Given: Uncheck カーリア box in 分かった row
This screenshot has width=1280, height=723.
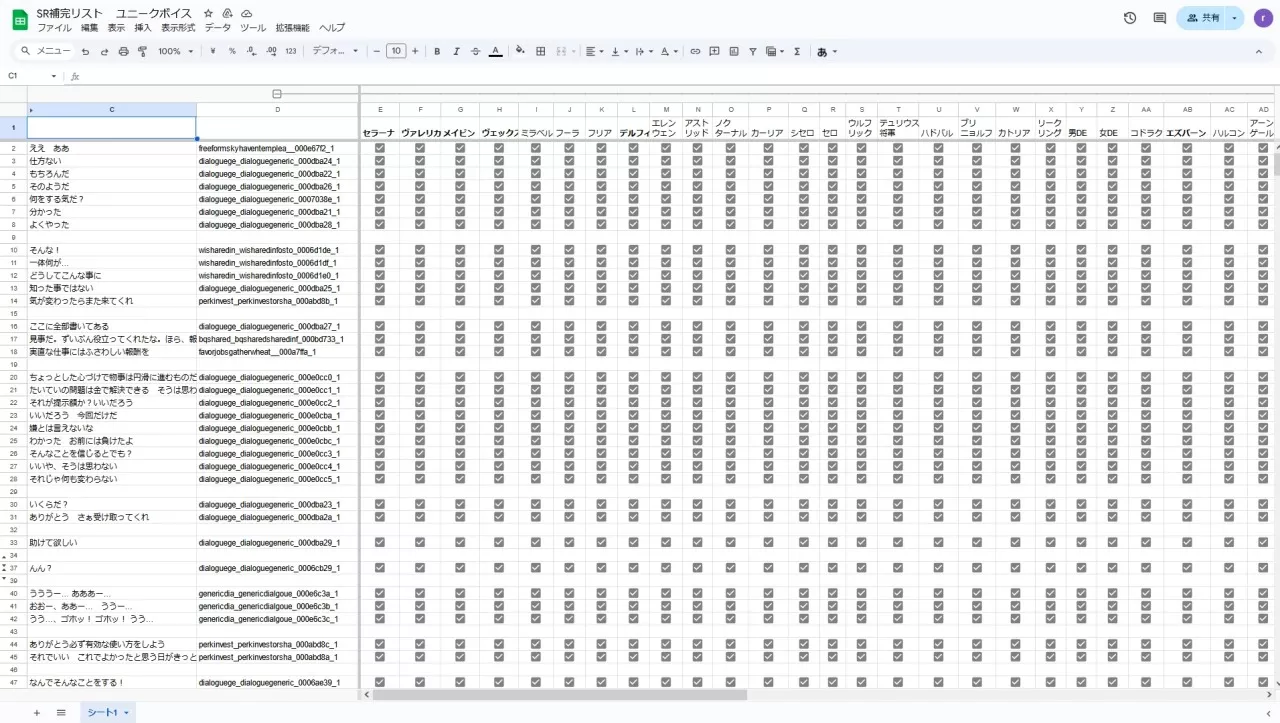Looking at the screenshot, I should [768, 212].
